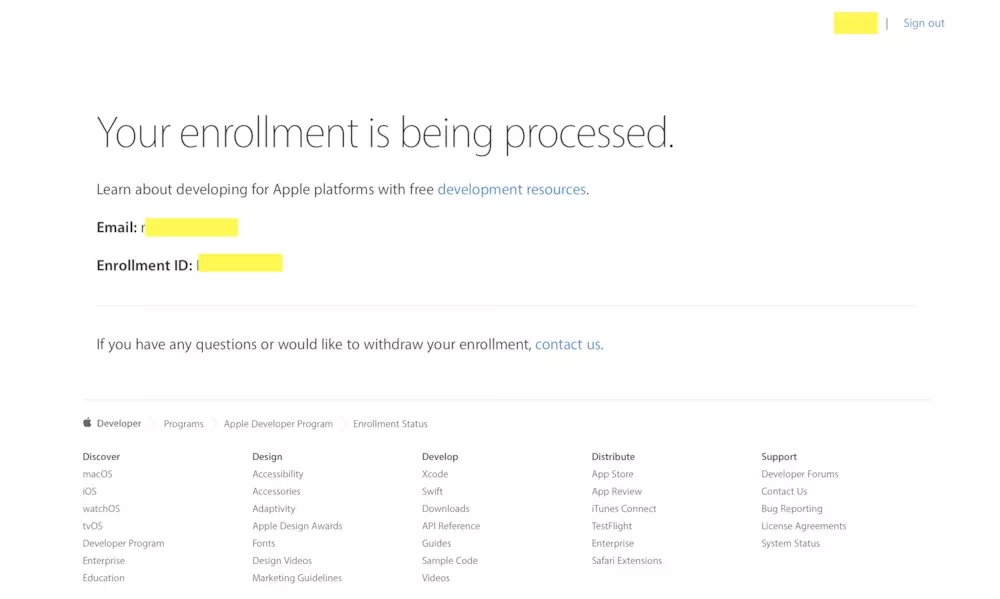Open Apple Developer Program breadcrumb item

tap(278, 424)
